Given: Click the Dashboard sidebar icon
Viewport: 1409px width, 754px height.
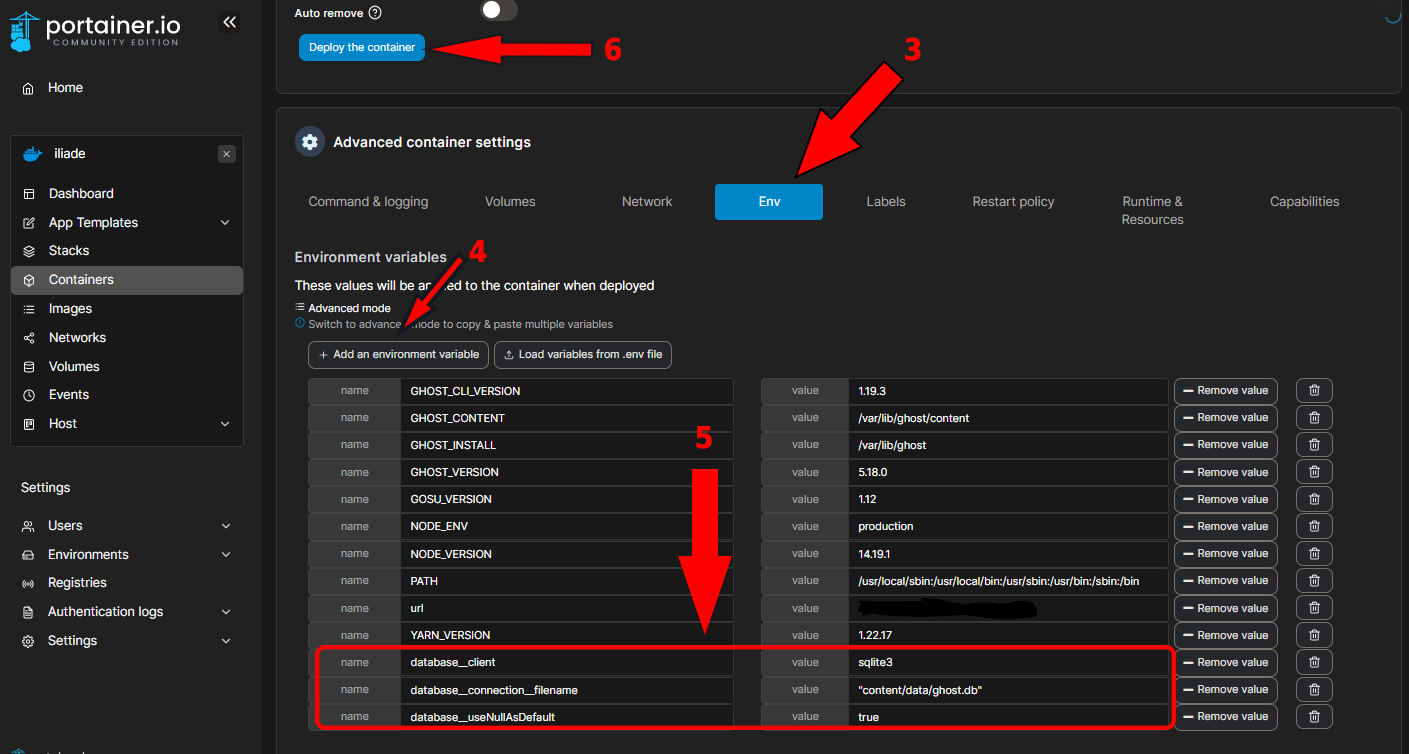Looking at the screenshot, I should click(x=29, y=194).
